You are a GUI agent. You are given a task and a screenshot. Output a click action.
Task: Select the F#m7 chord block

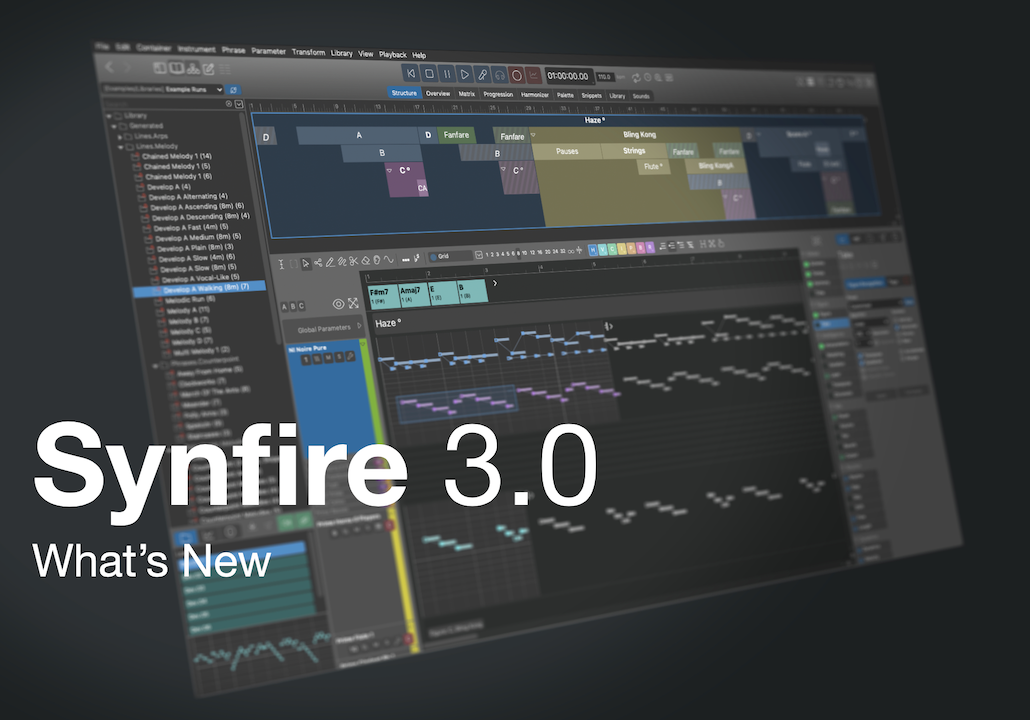[x=382, y=293]
